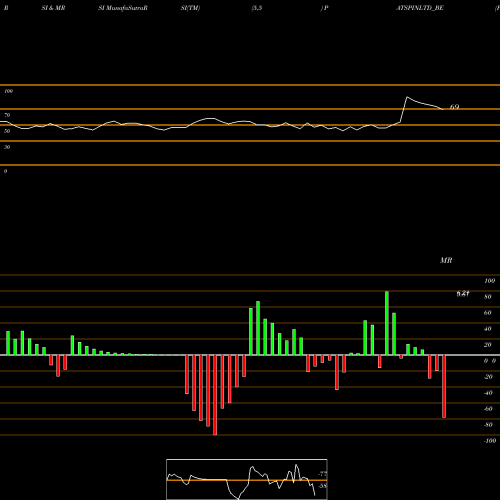Screen dimensions: 500x500
Task: Click the -80 label on MR axis
Action: pyautogui.click(x=488, y=425)
